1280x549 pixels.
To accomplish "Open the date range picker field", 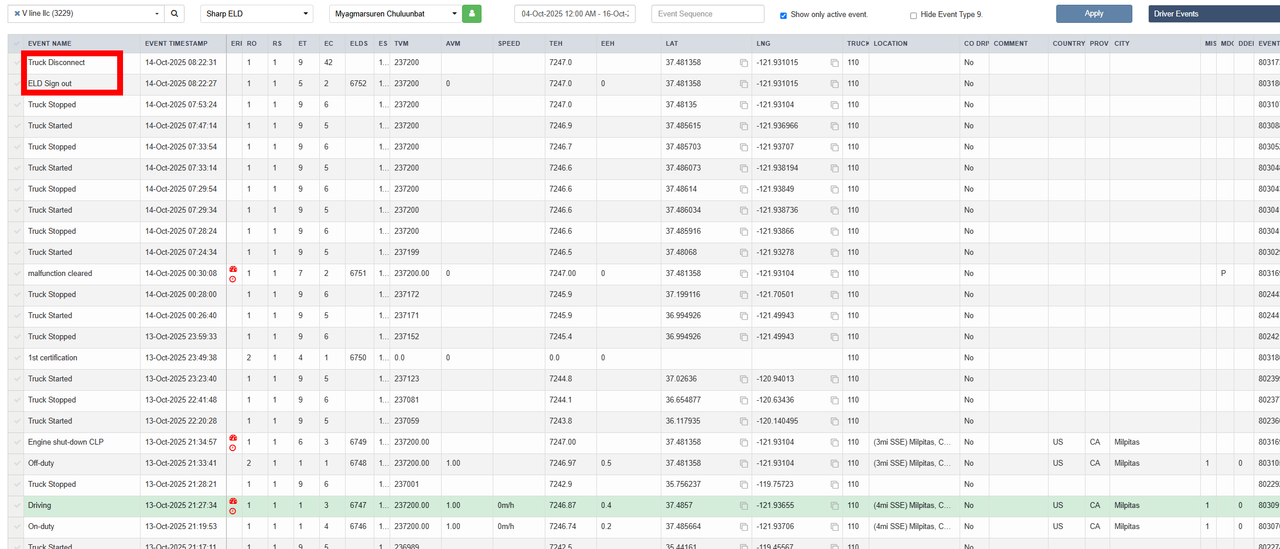I will point(575,14).
